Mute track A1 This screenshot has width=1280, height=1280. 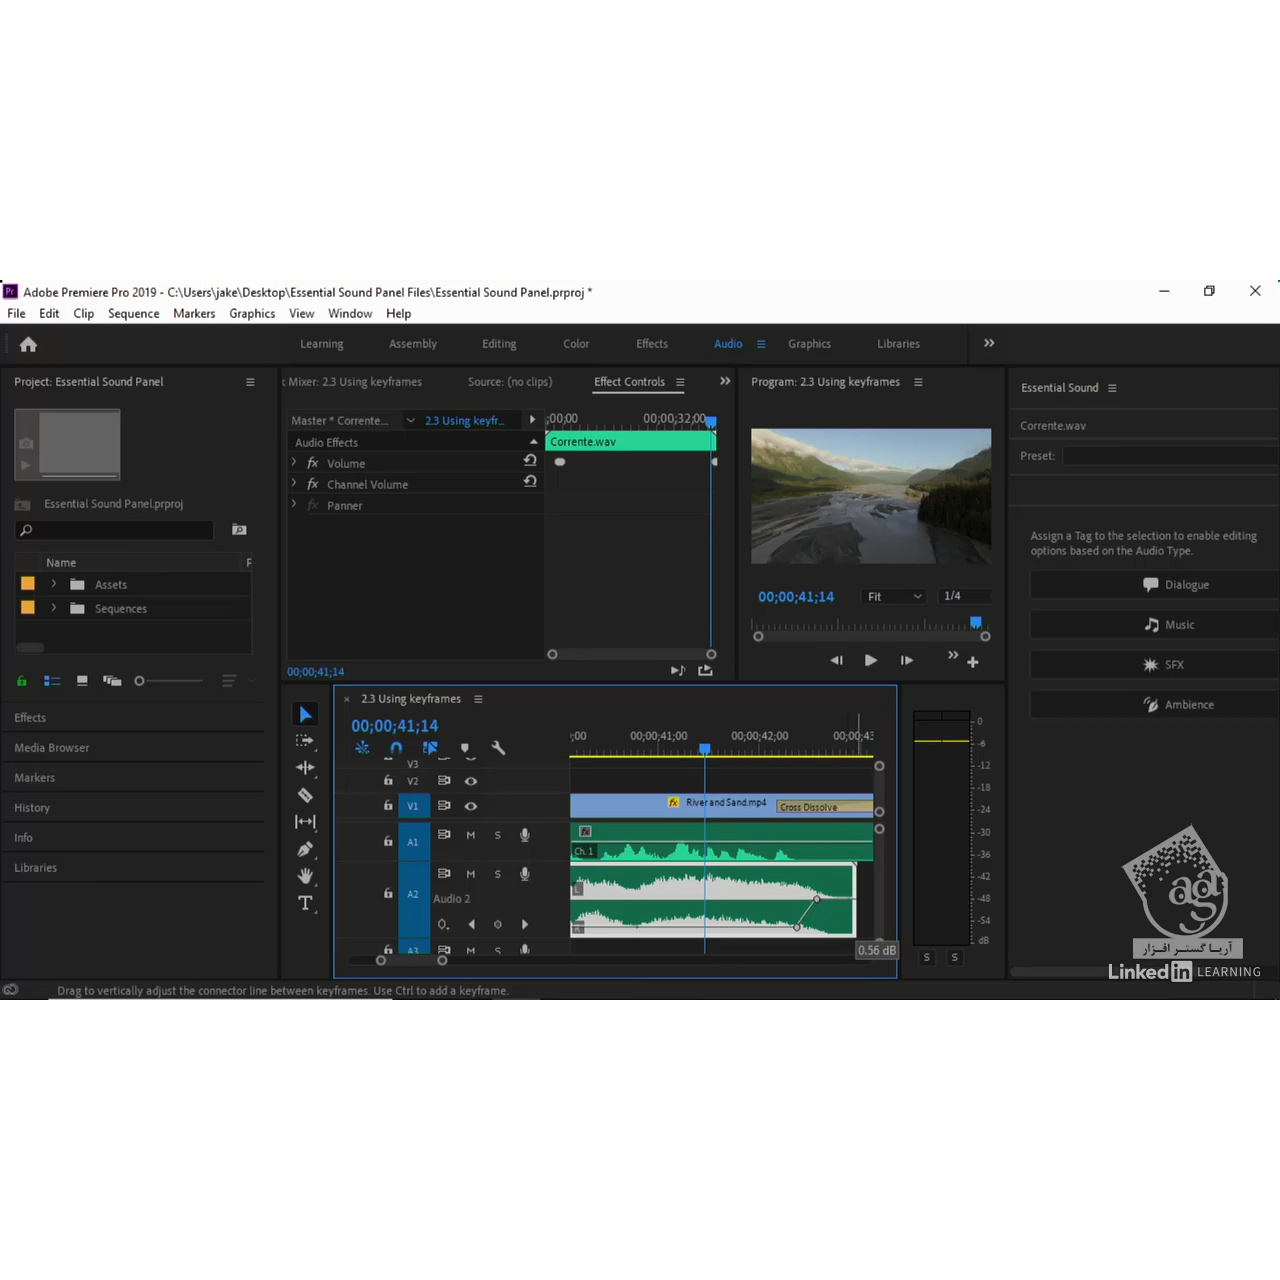pos(471,835)
